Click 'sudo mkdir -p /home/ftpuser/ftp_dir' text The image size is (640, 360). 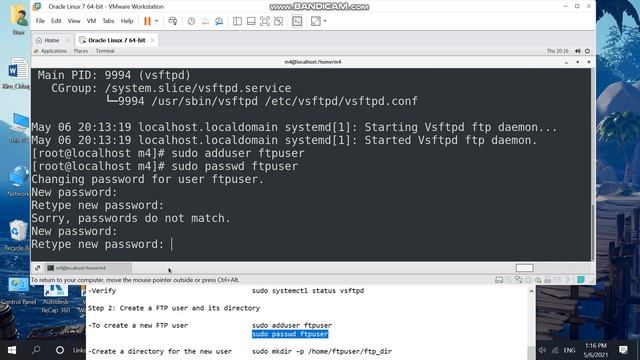tap(322, 351)
